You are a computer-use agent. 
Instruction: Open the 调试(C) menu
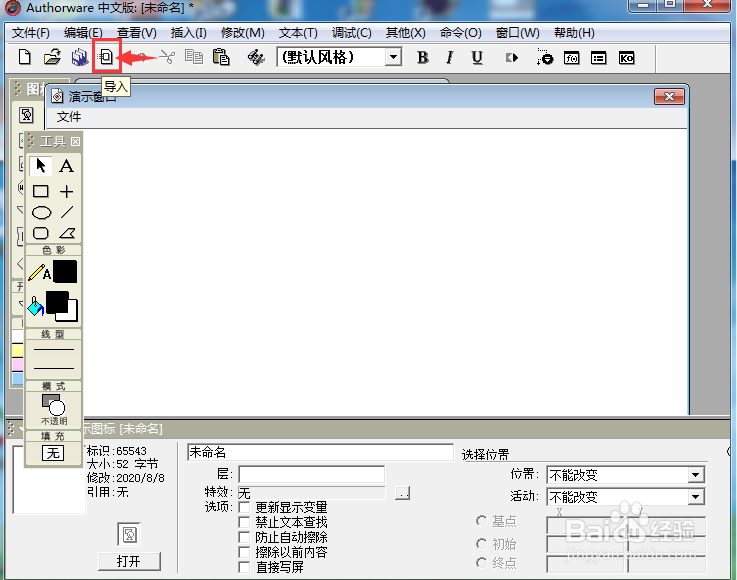click(352, 33)
